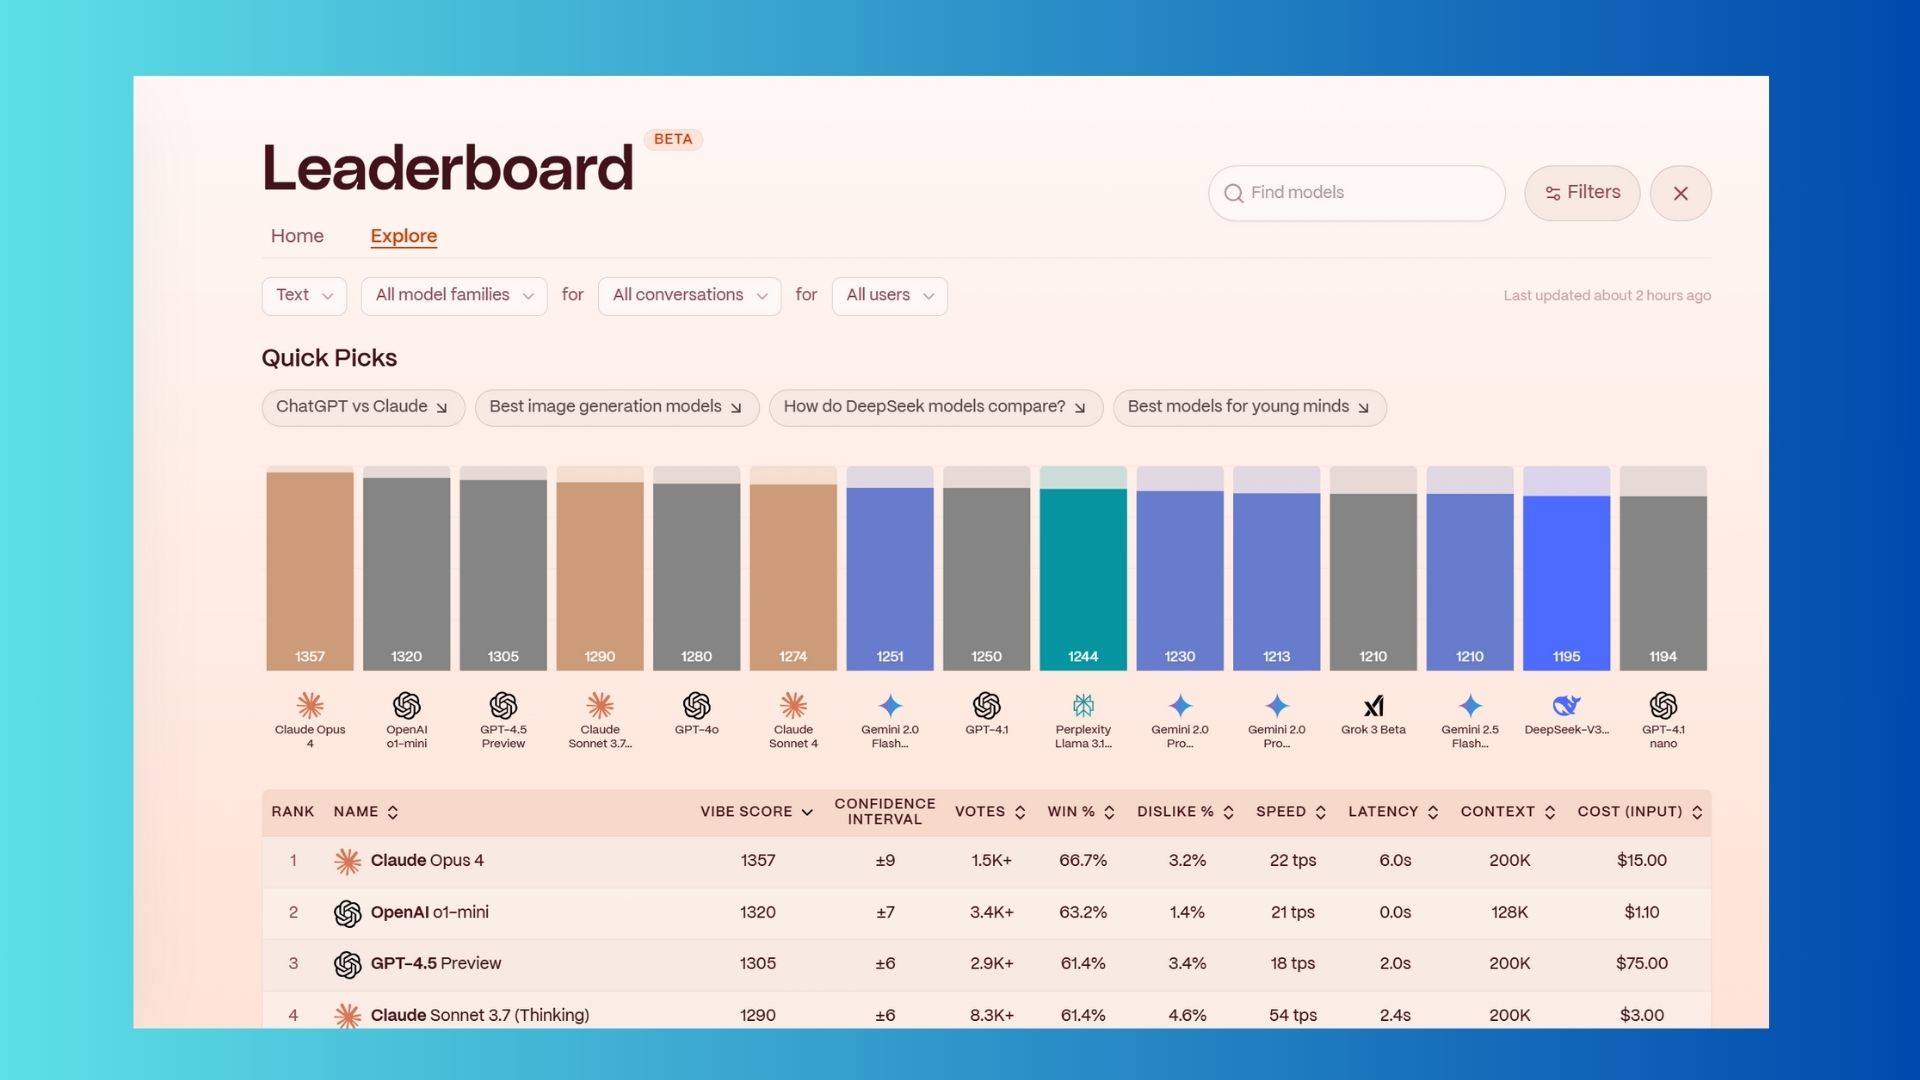
Task: Open ChatGPT vs Claude quick pick
Action: click(x=362, y=407)
